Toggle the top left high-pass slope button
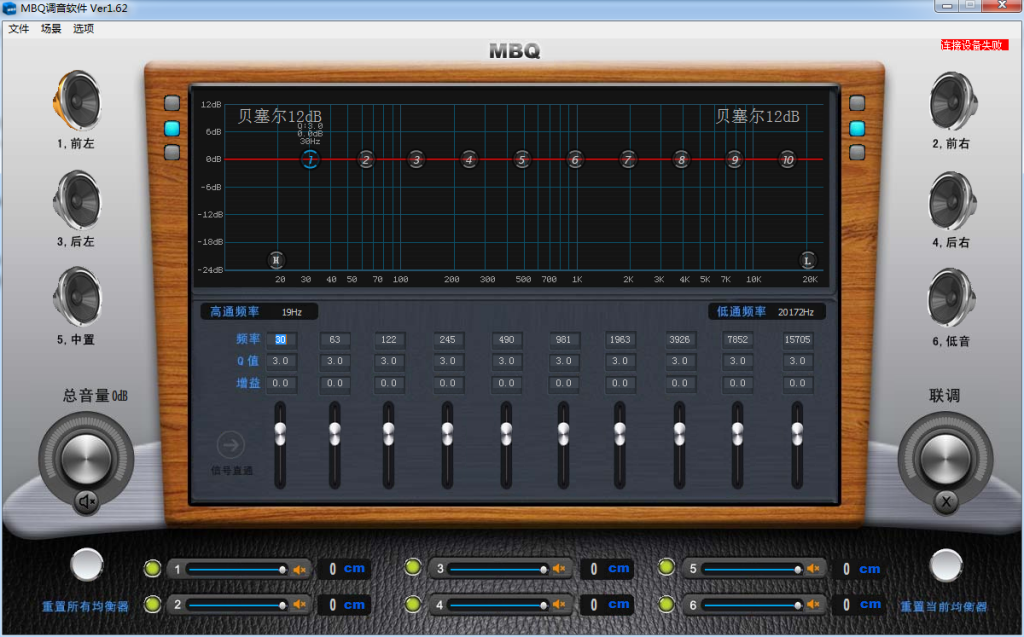This screenshot has width=1024, height=637. tap(172, 103)
